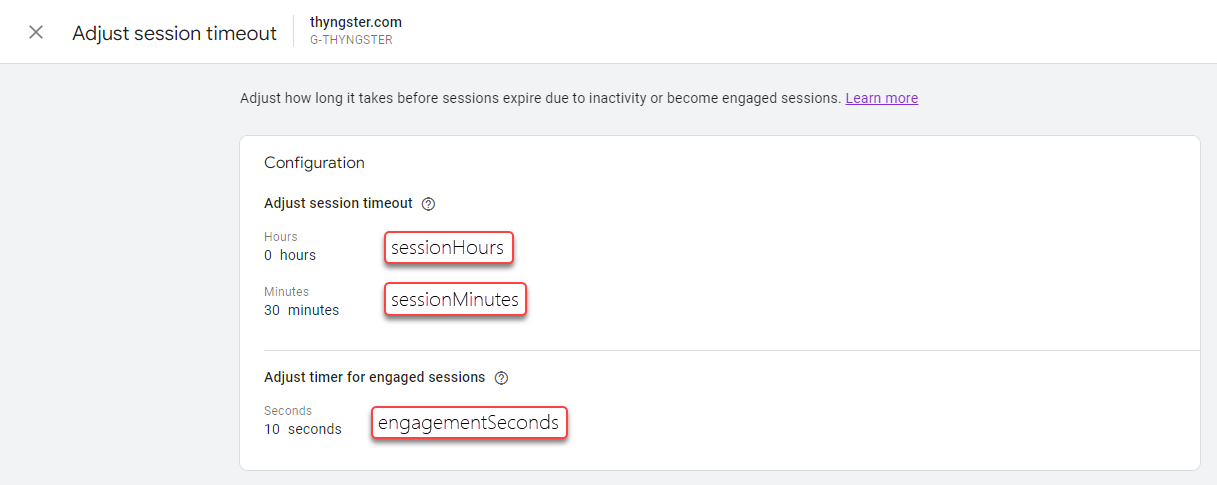Screen dimensions: 1217x485
Task: Click the Minutes field label
Action: pos(286,292)
